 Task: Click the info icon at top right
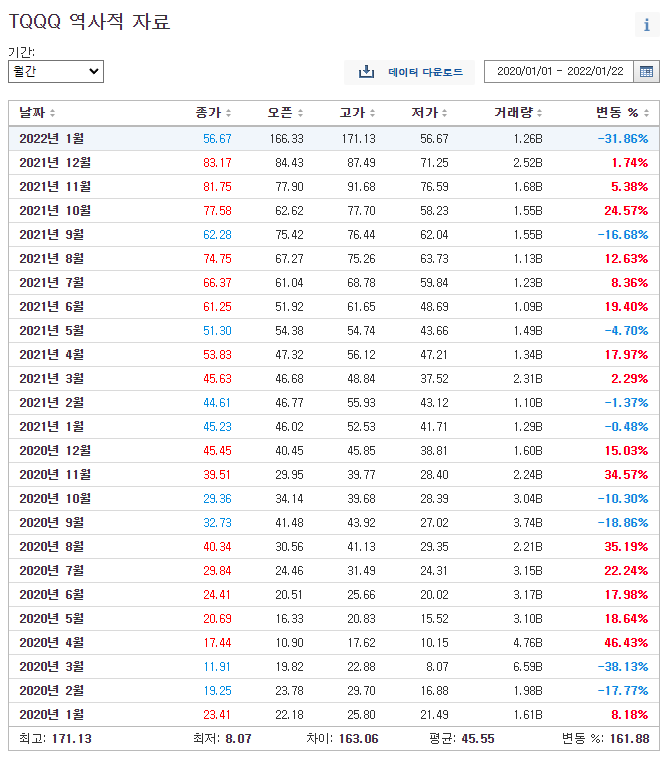[647, 25]
